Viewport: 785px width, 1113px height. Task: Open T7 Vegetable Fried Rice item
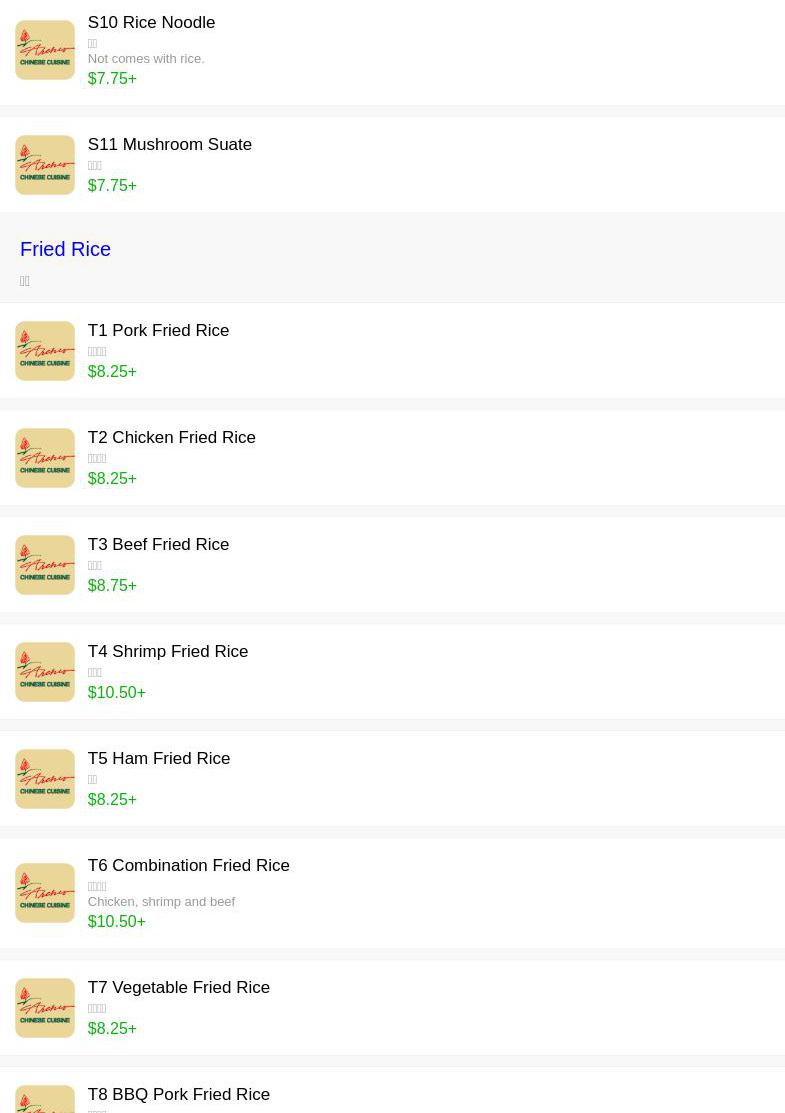coord(178,988)
